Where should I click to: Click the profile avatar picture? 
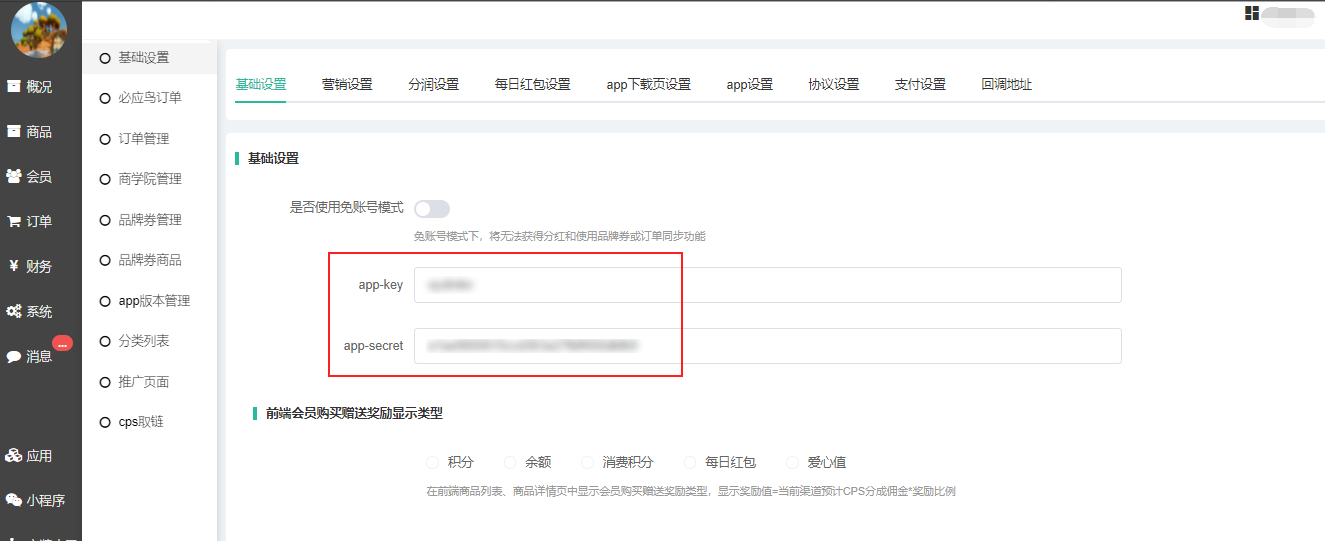pos(39,30)
